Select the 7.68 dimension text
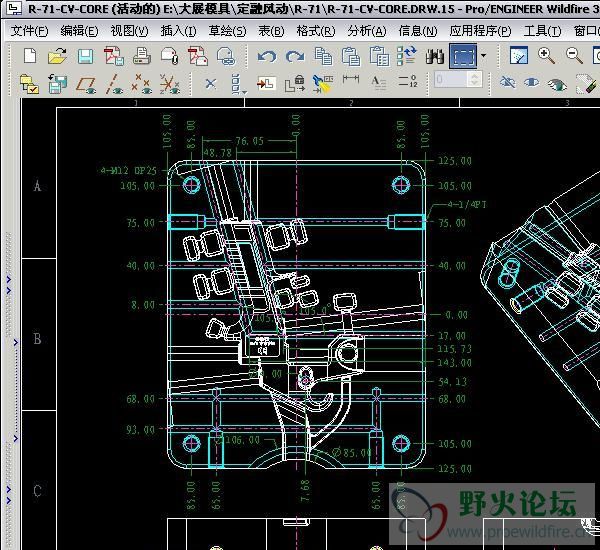The width and height of the screenshot is (600, 550). pos(305,491)
